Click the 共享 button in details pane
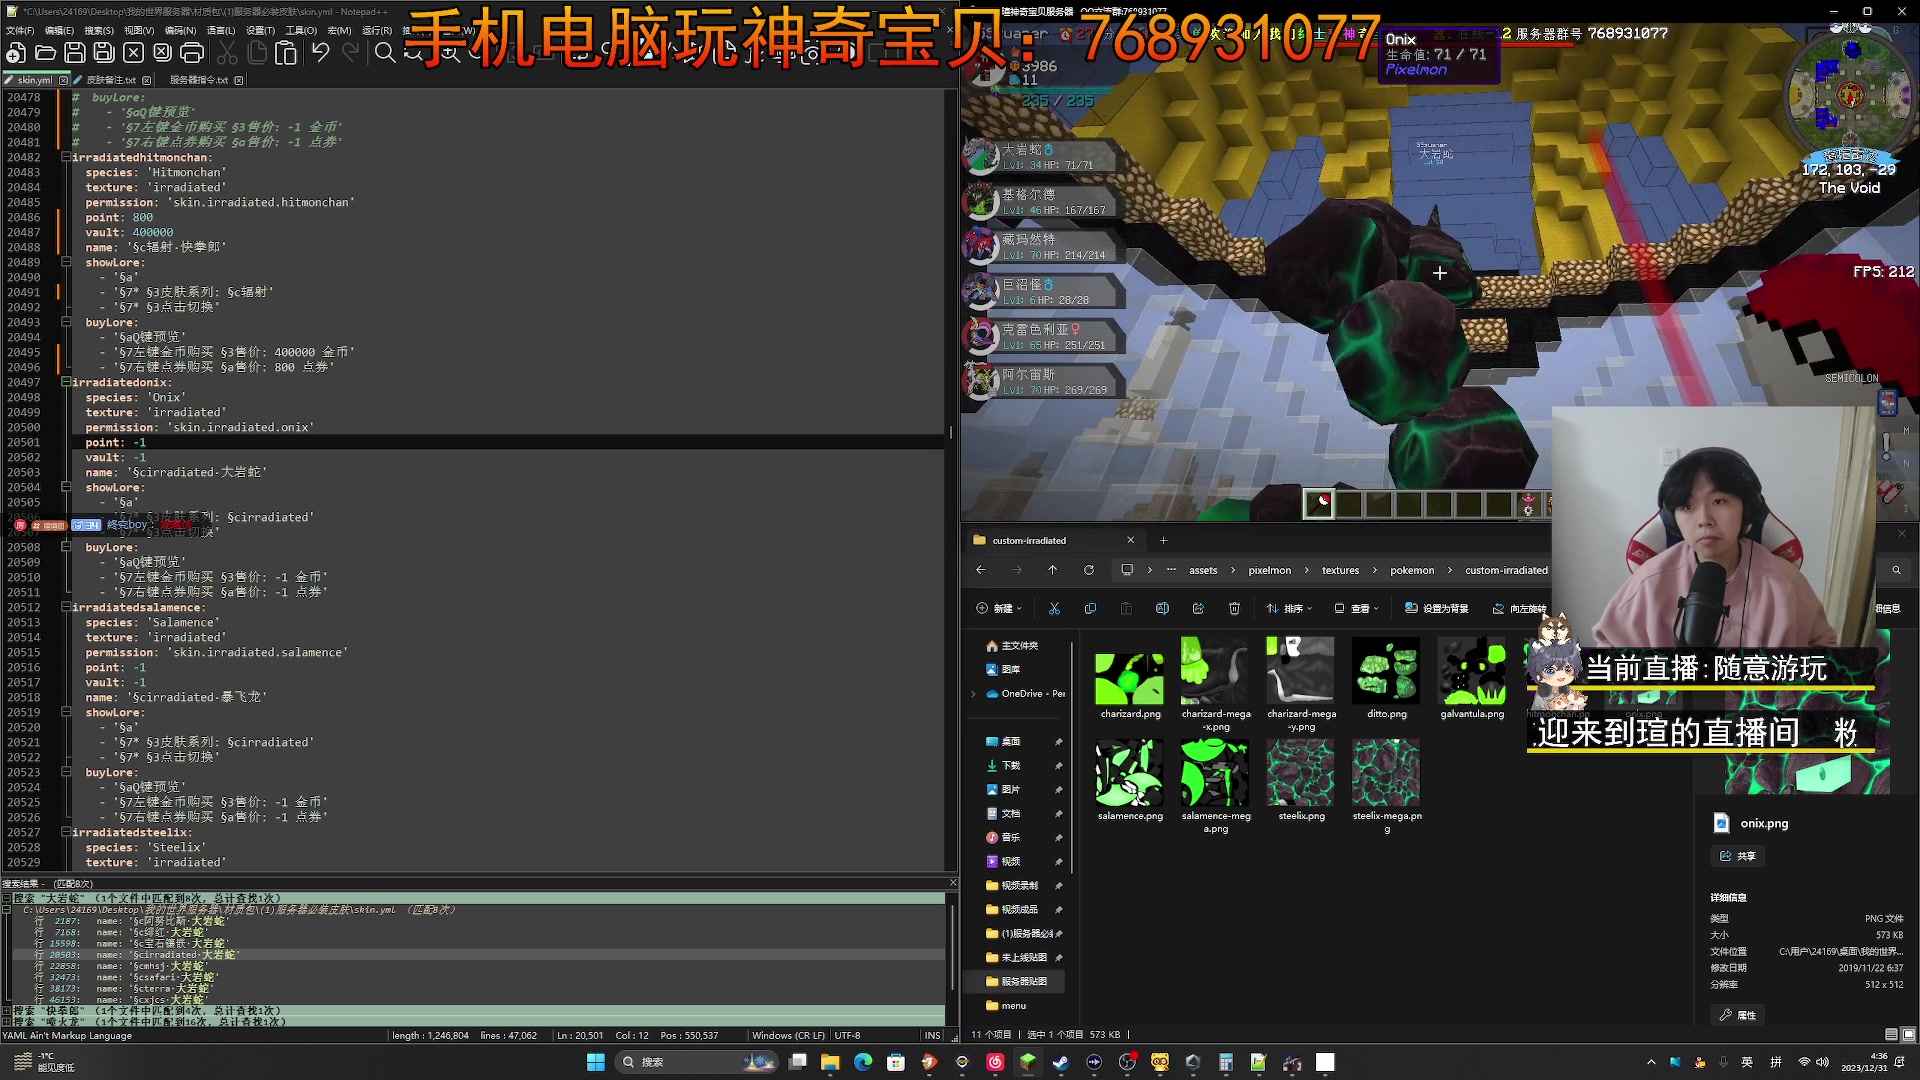1920x1080 pixels. pos(1738,856)
